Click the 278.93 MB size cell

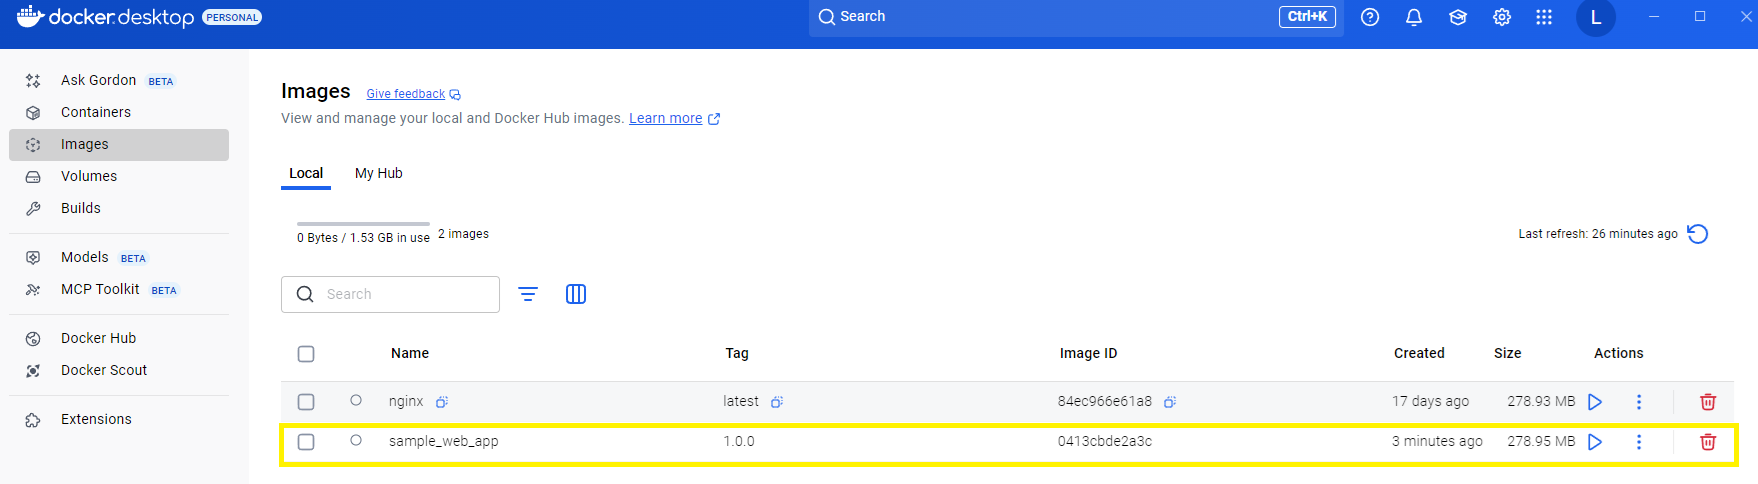(1541, 401)
